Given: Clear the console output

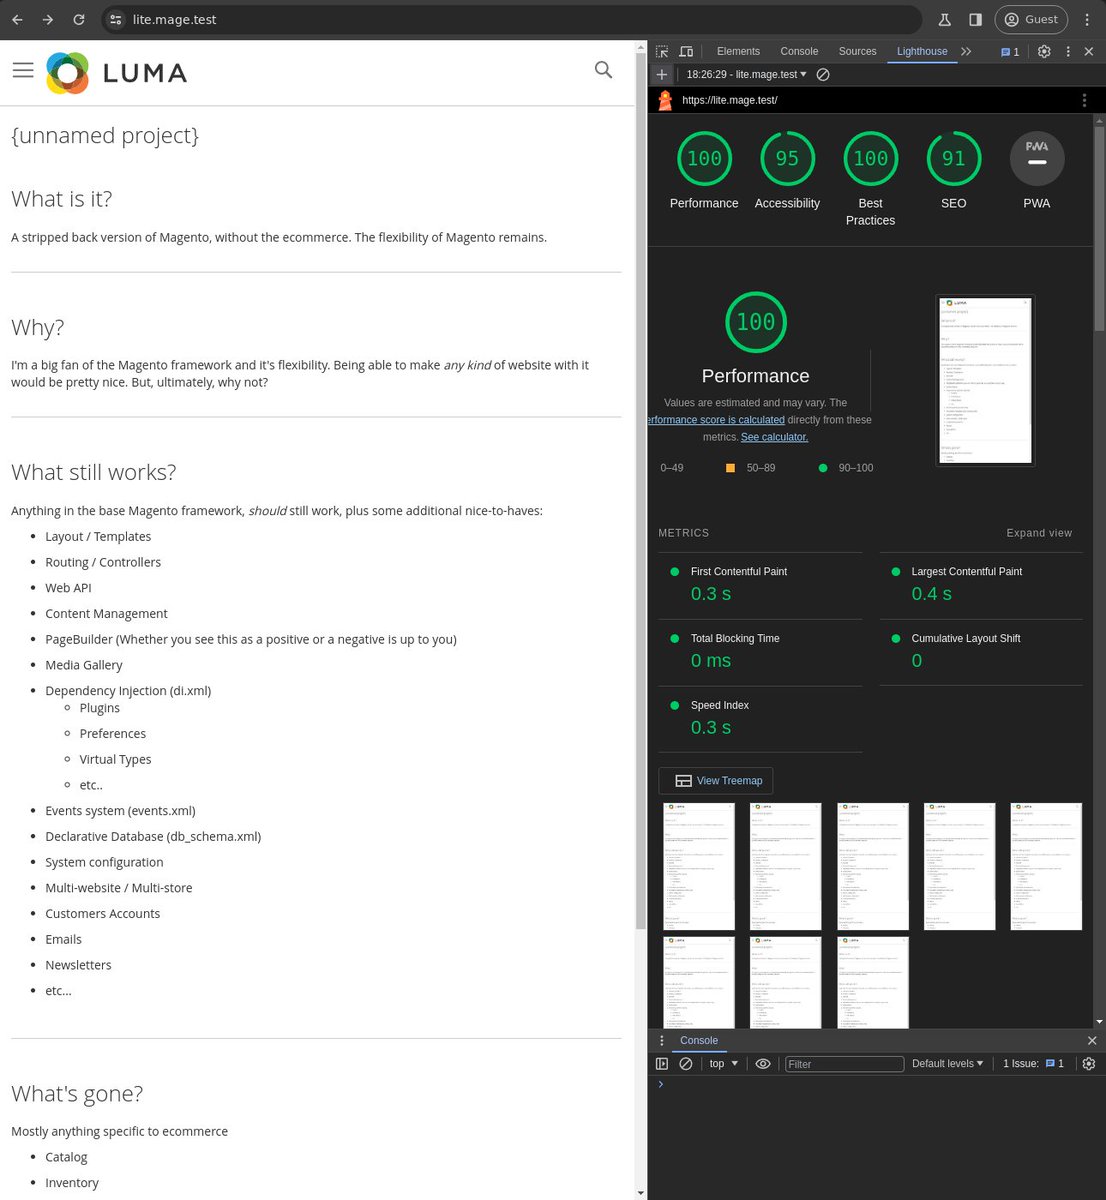Looking at the screenshot, I should (x=686, y=1064).
